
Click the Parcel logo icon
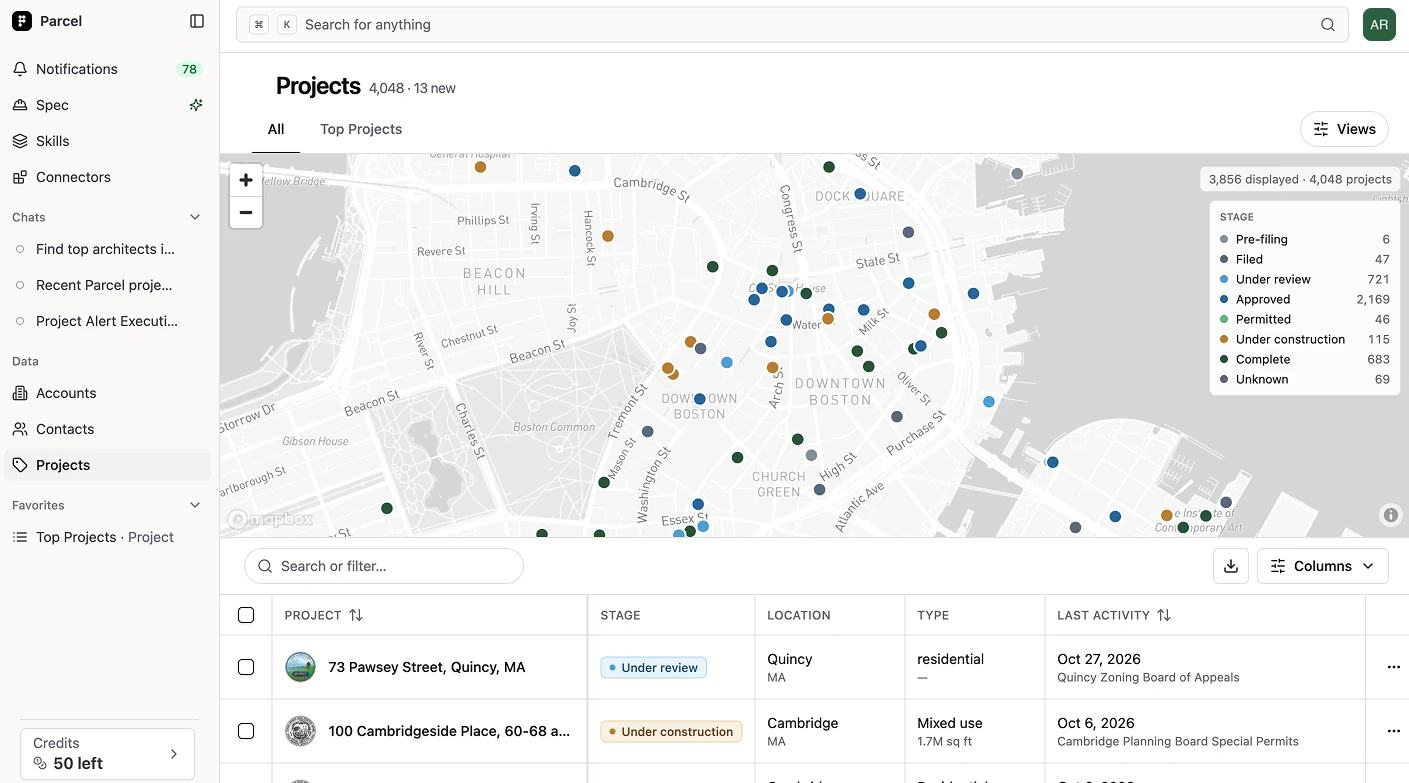(22, 21)
